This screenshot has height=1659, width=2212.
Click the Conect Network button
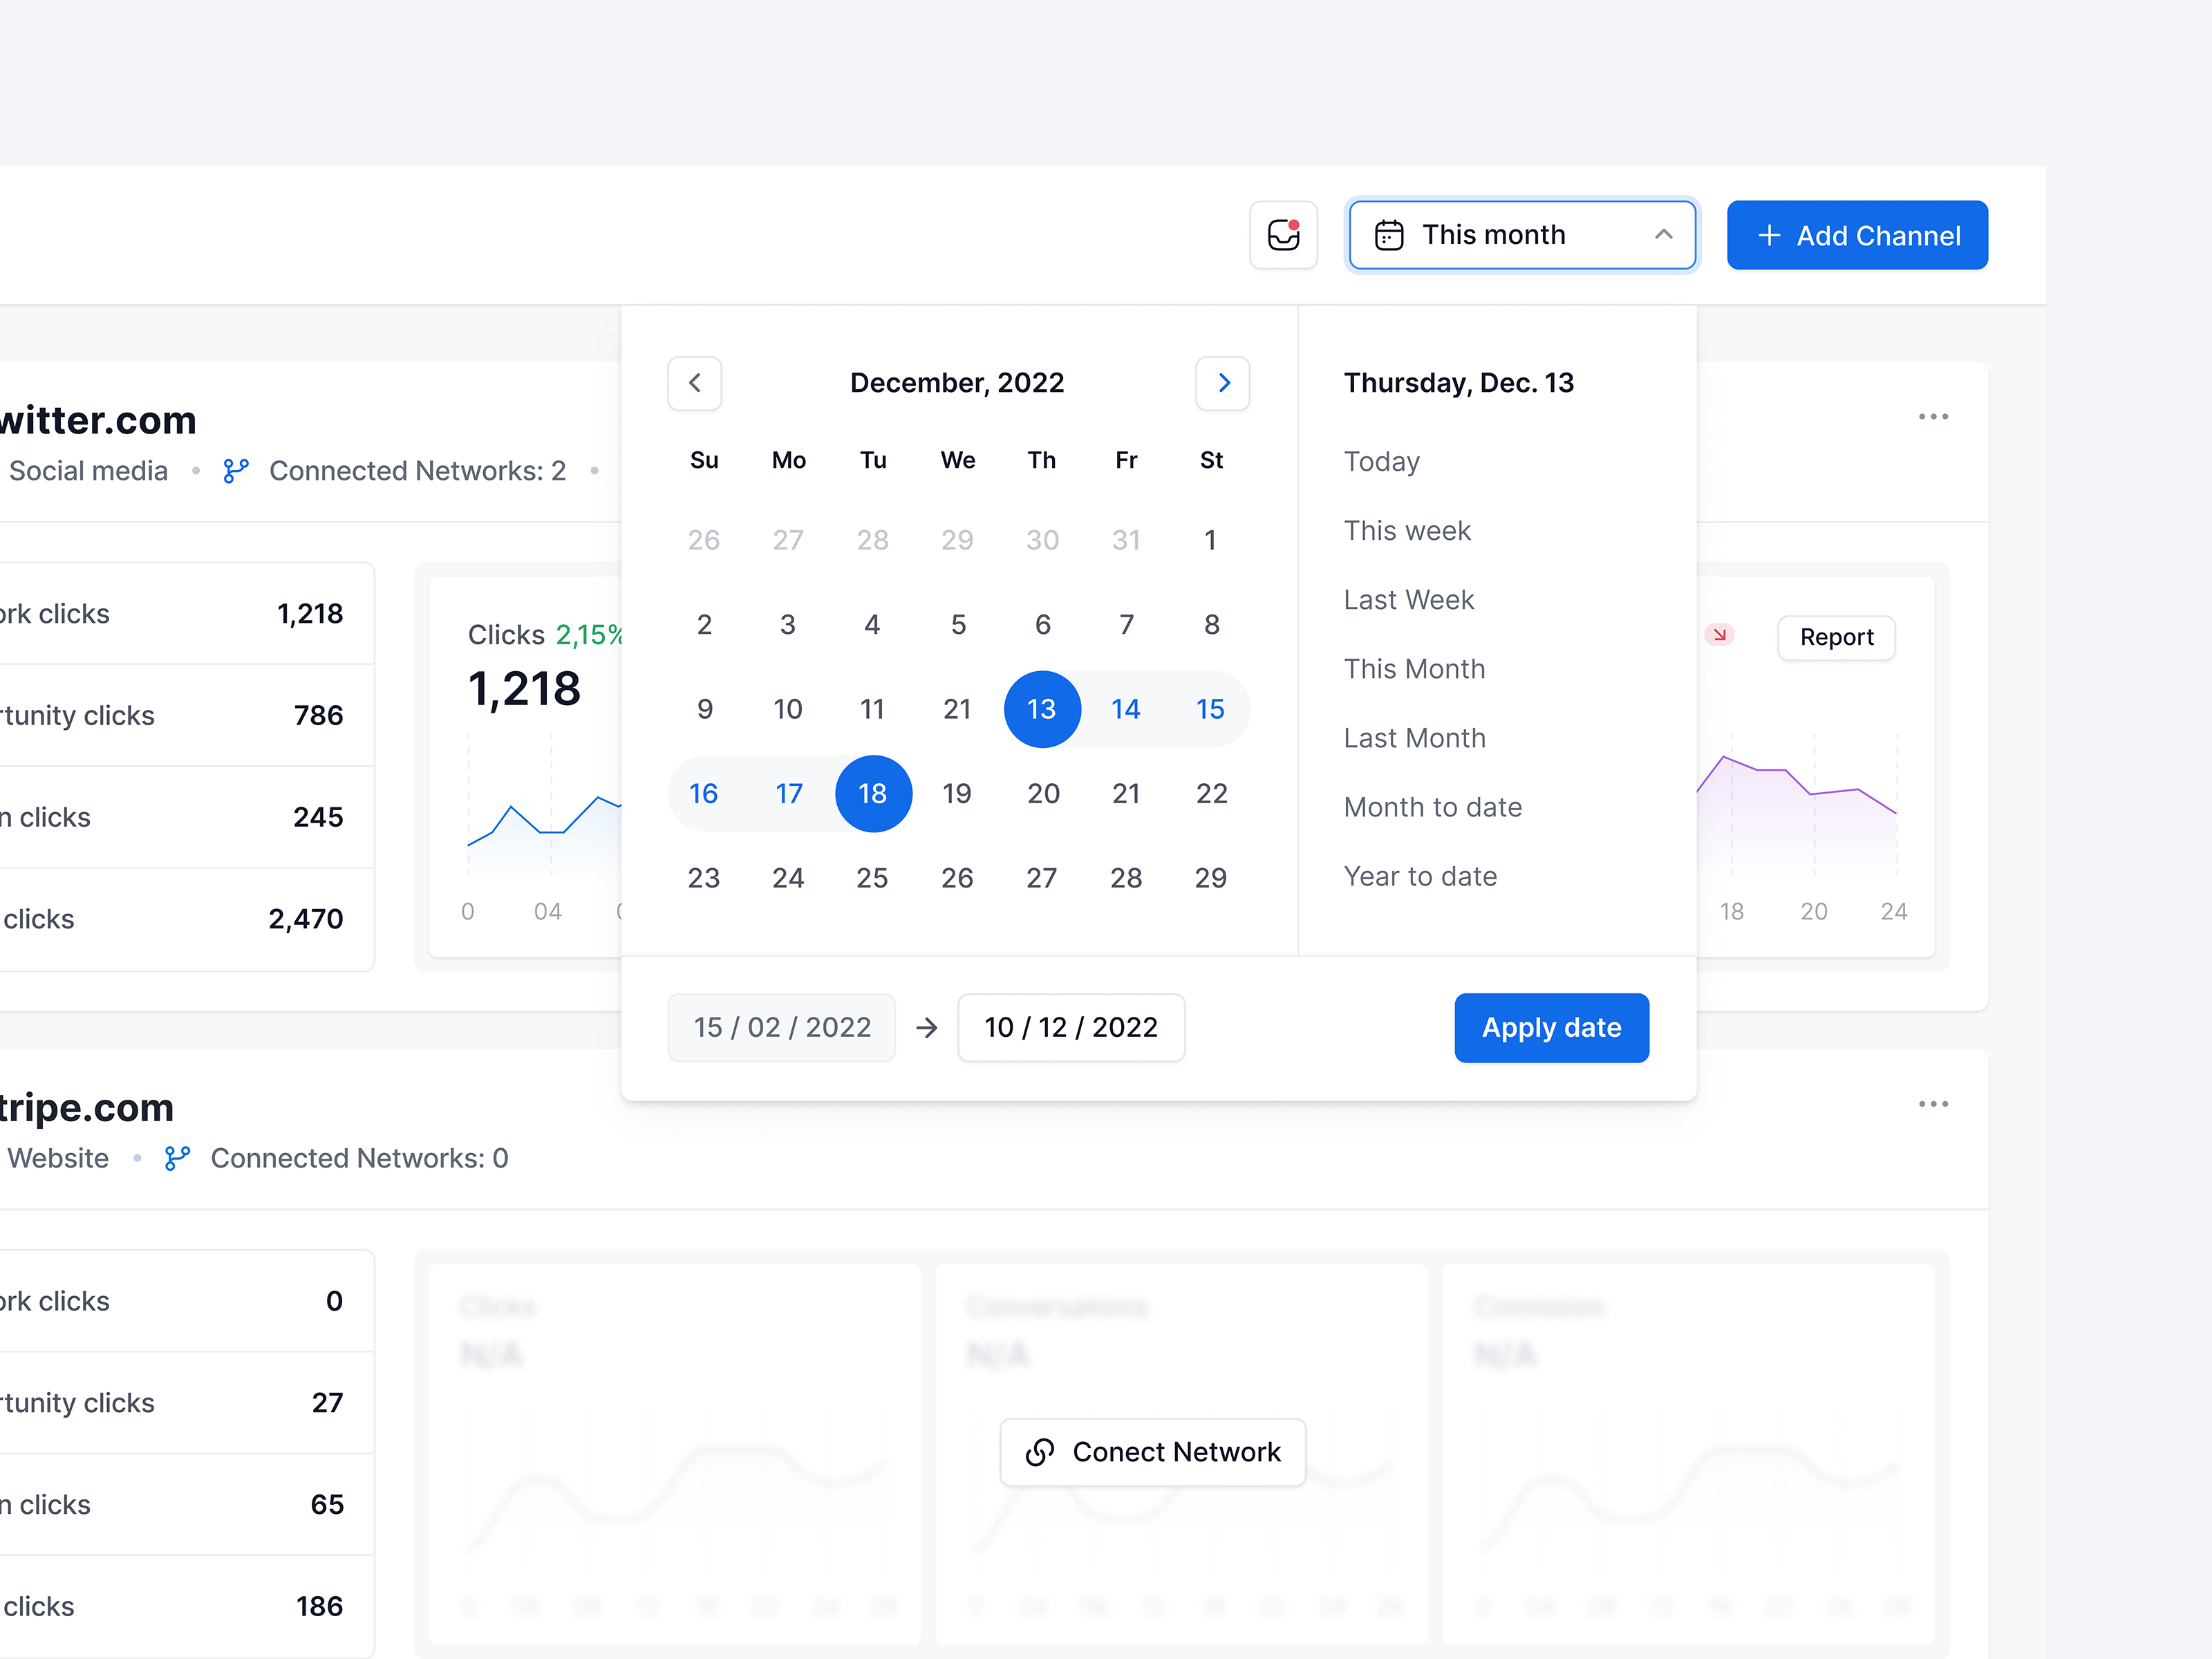coord(1152,1452)
